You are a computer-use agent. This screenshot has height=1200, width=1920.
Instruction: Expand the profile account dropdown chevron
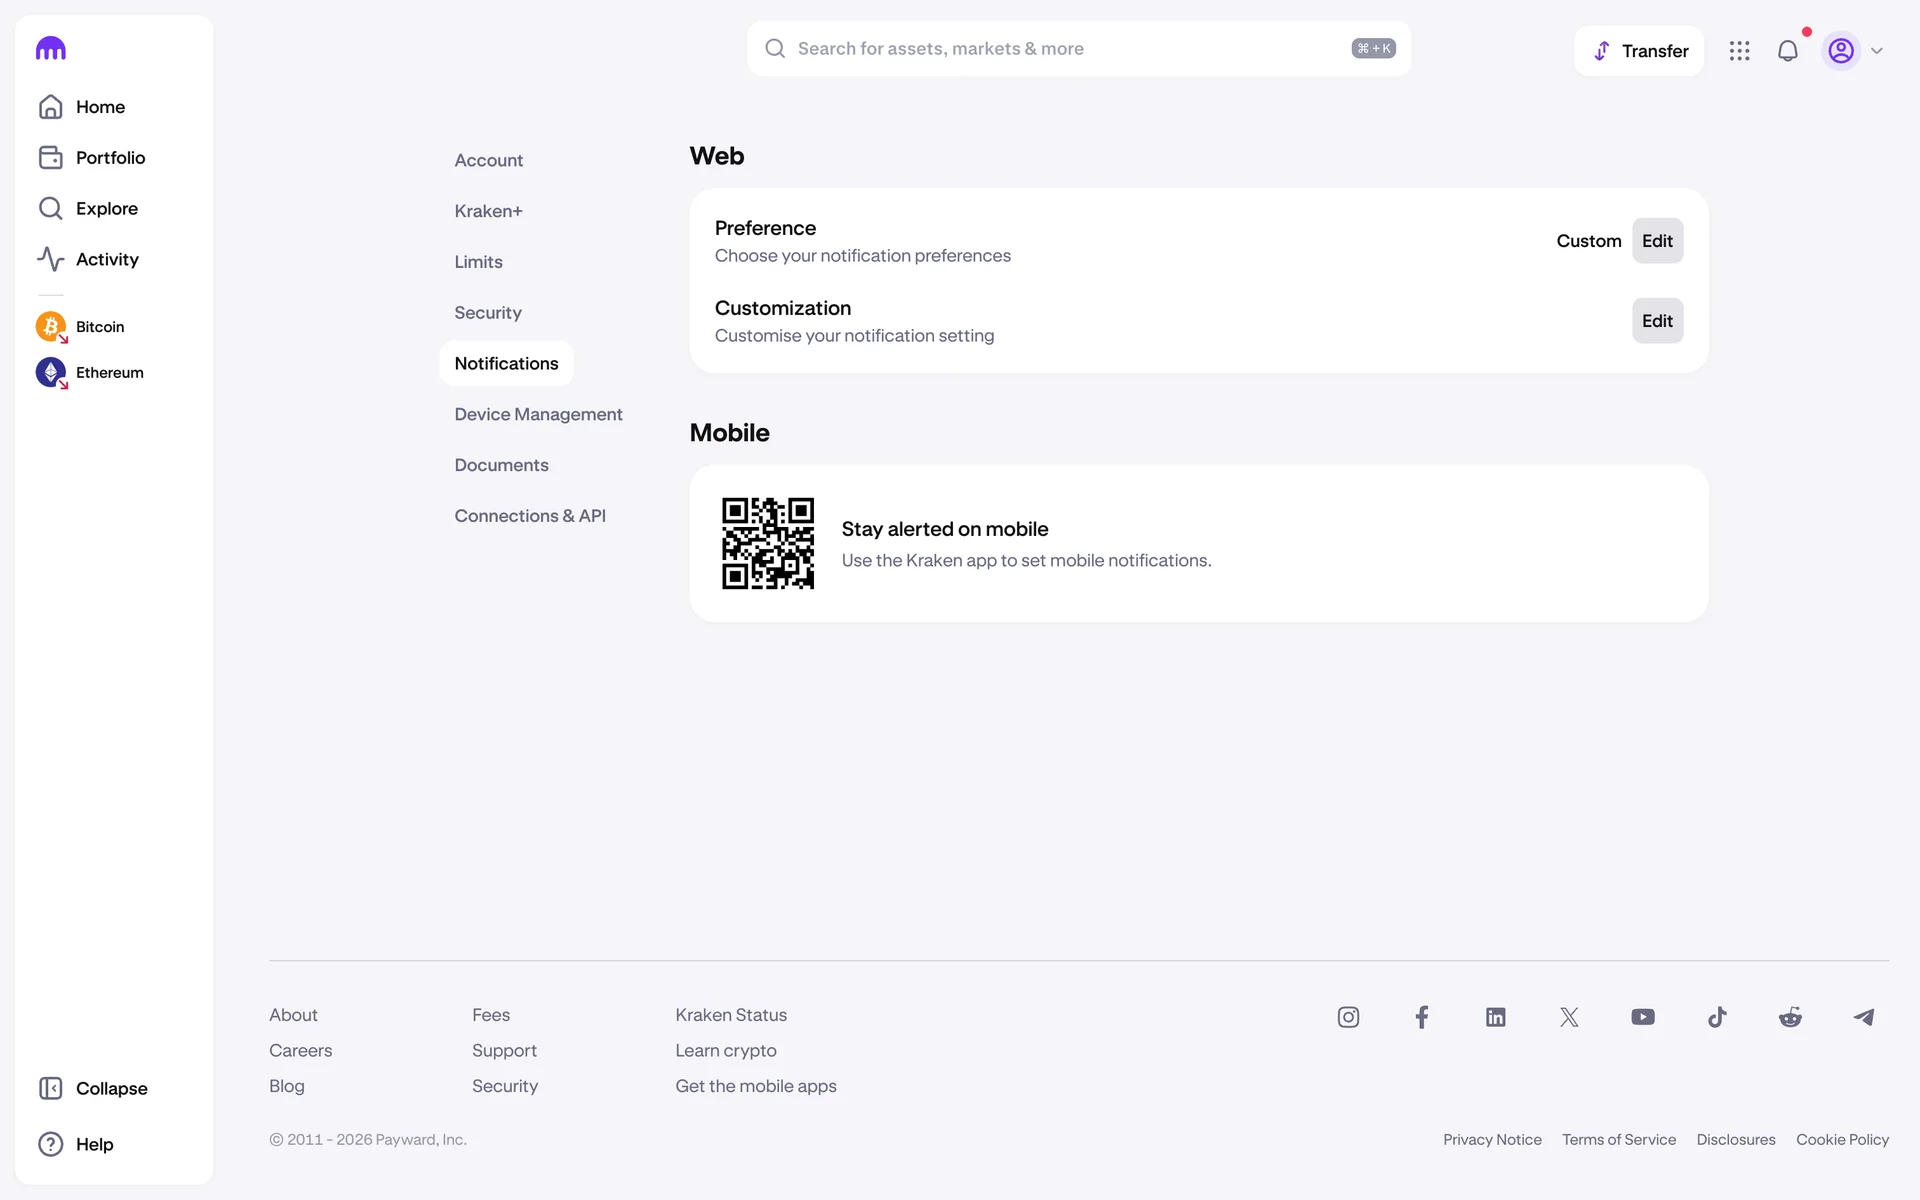1877,51
